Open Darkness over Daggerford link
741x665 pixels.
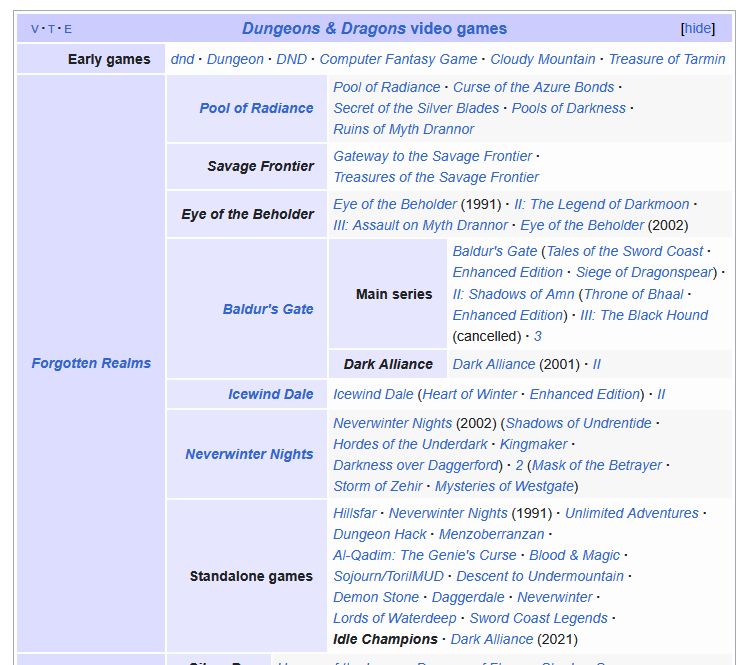click(416, 466)
